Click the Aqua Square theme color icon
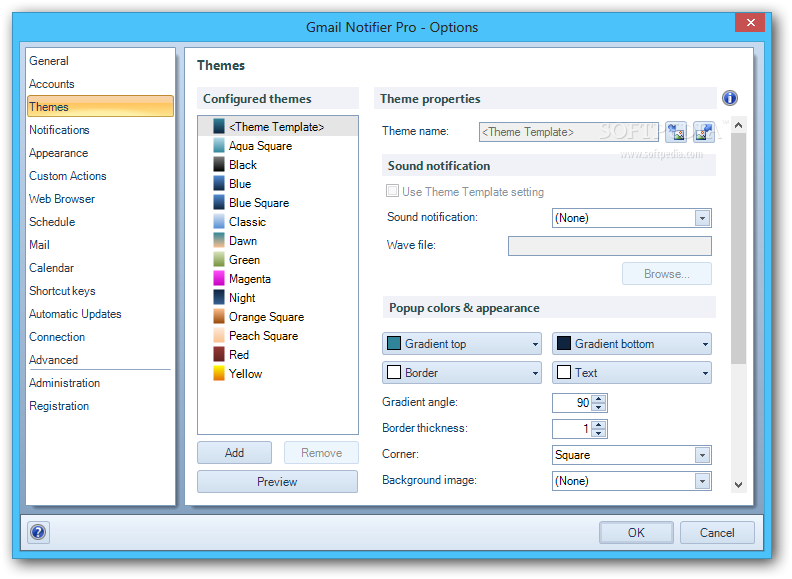This screenshot has width=792, height=579. (219, 146)
